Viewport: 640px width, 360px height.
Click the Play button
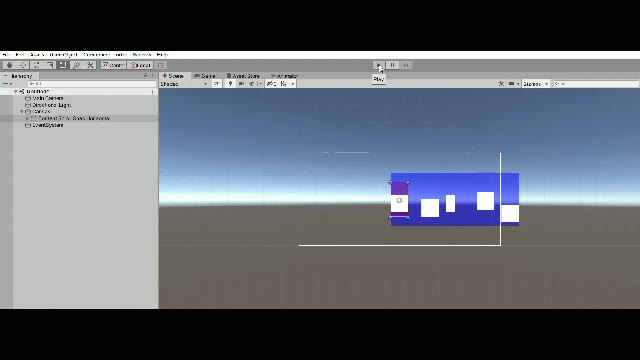(378, 65)
